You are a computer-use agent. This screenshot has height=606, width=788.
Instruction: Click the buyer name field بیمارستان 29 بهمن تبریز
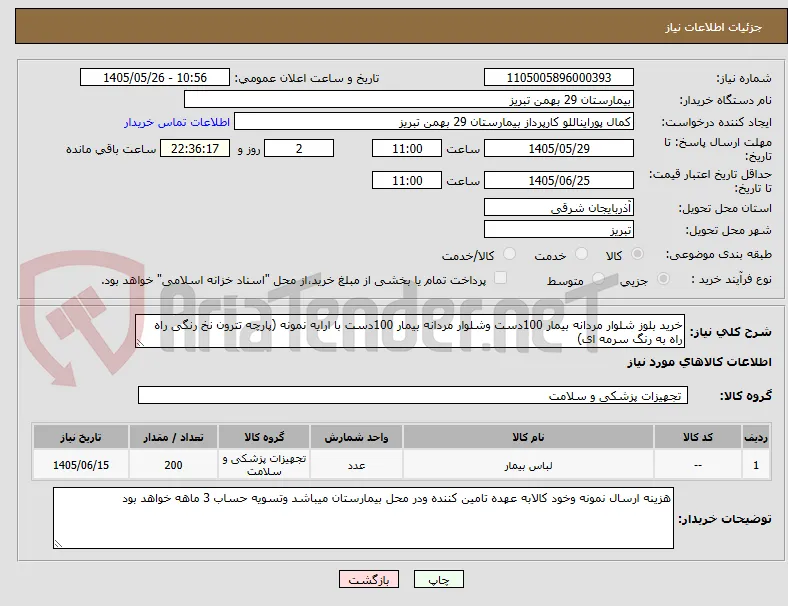pos(409,99)
